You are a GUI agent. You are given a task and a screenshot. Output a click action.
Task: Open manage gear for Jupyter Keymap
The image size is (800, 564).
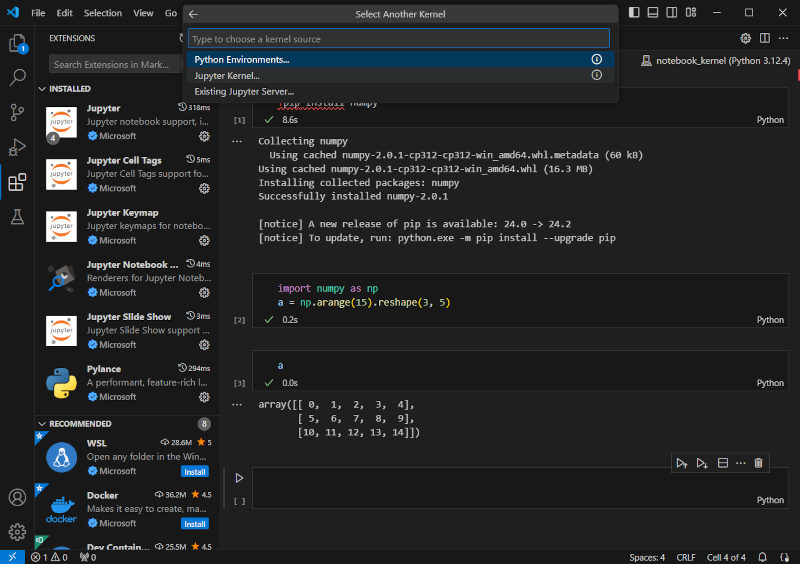204,240
